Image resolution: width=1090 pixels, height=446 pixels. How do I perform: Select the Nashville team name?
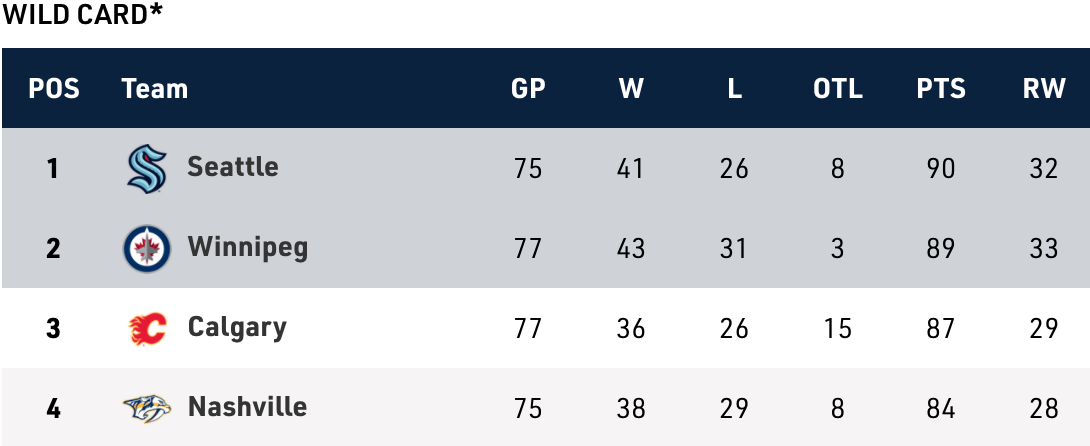coord(247,407)
